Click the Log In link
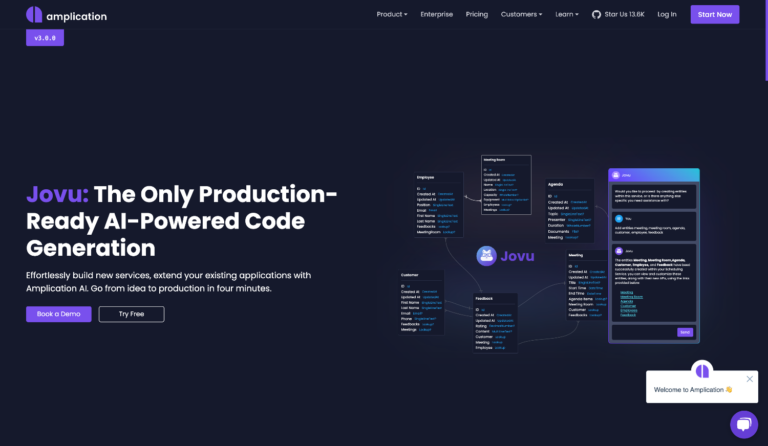768x446 pixels. coord(667,15)
